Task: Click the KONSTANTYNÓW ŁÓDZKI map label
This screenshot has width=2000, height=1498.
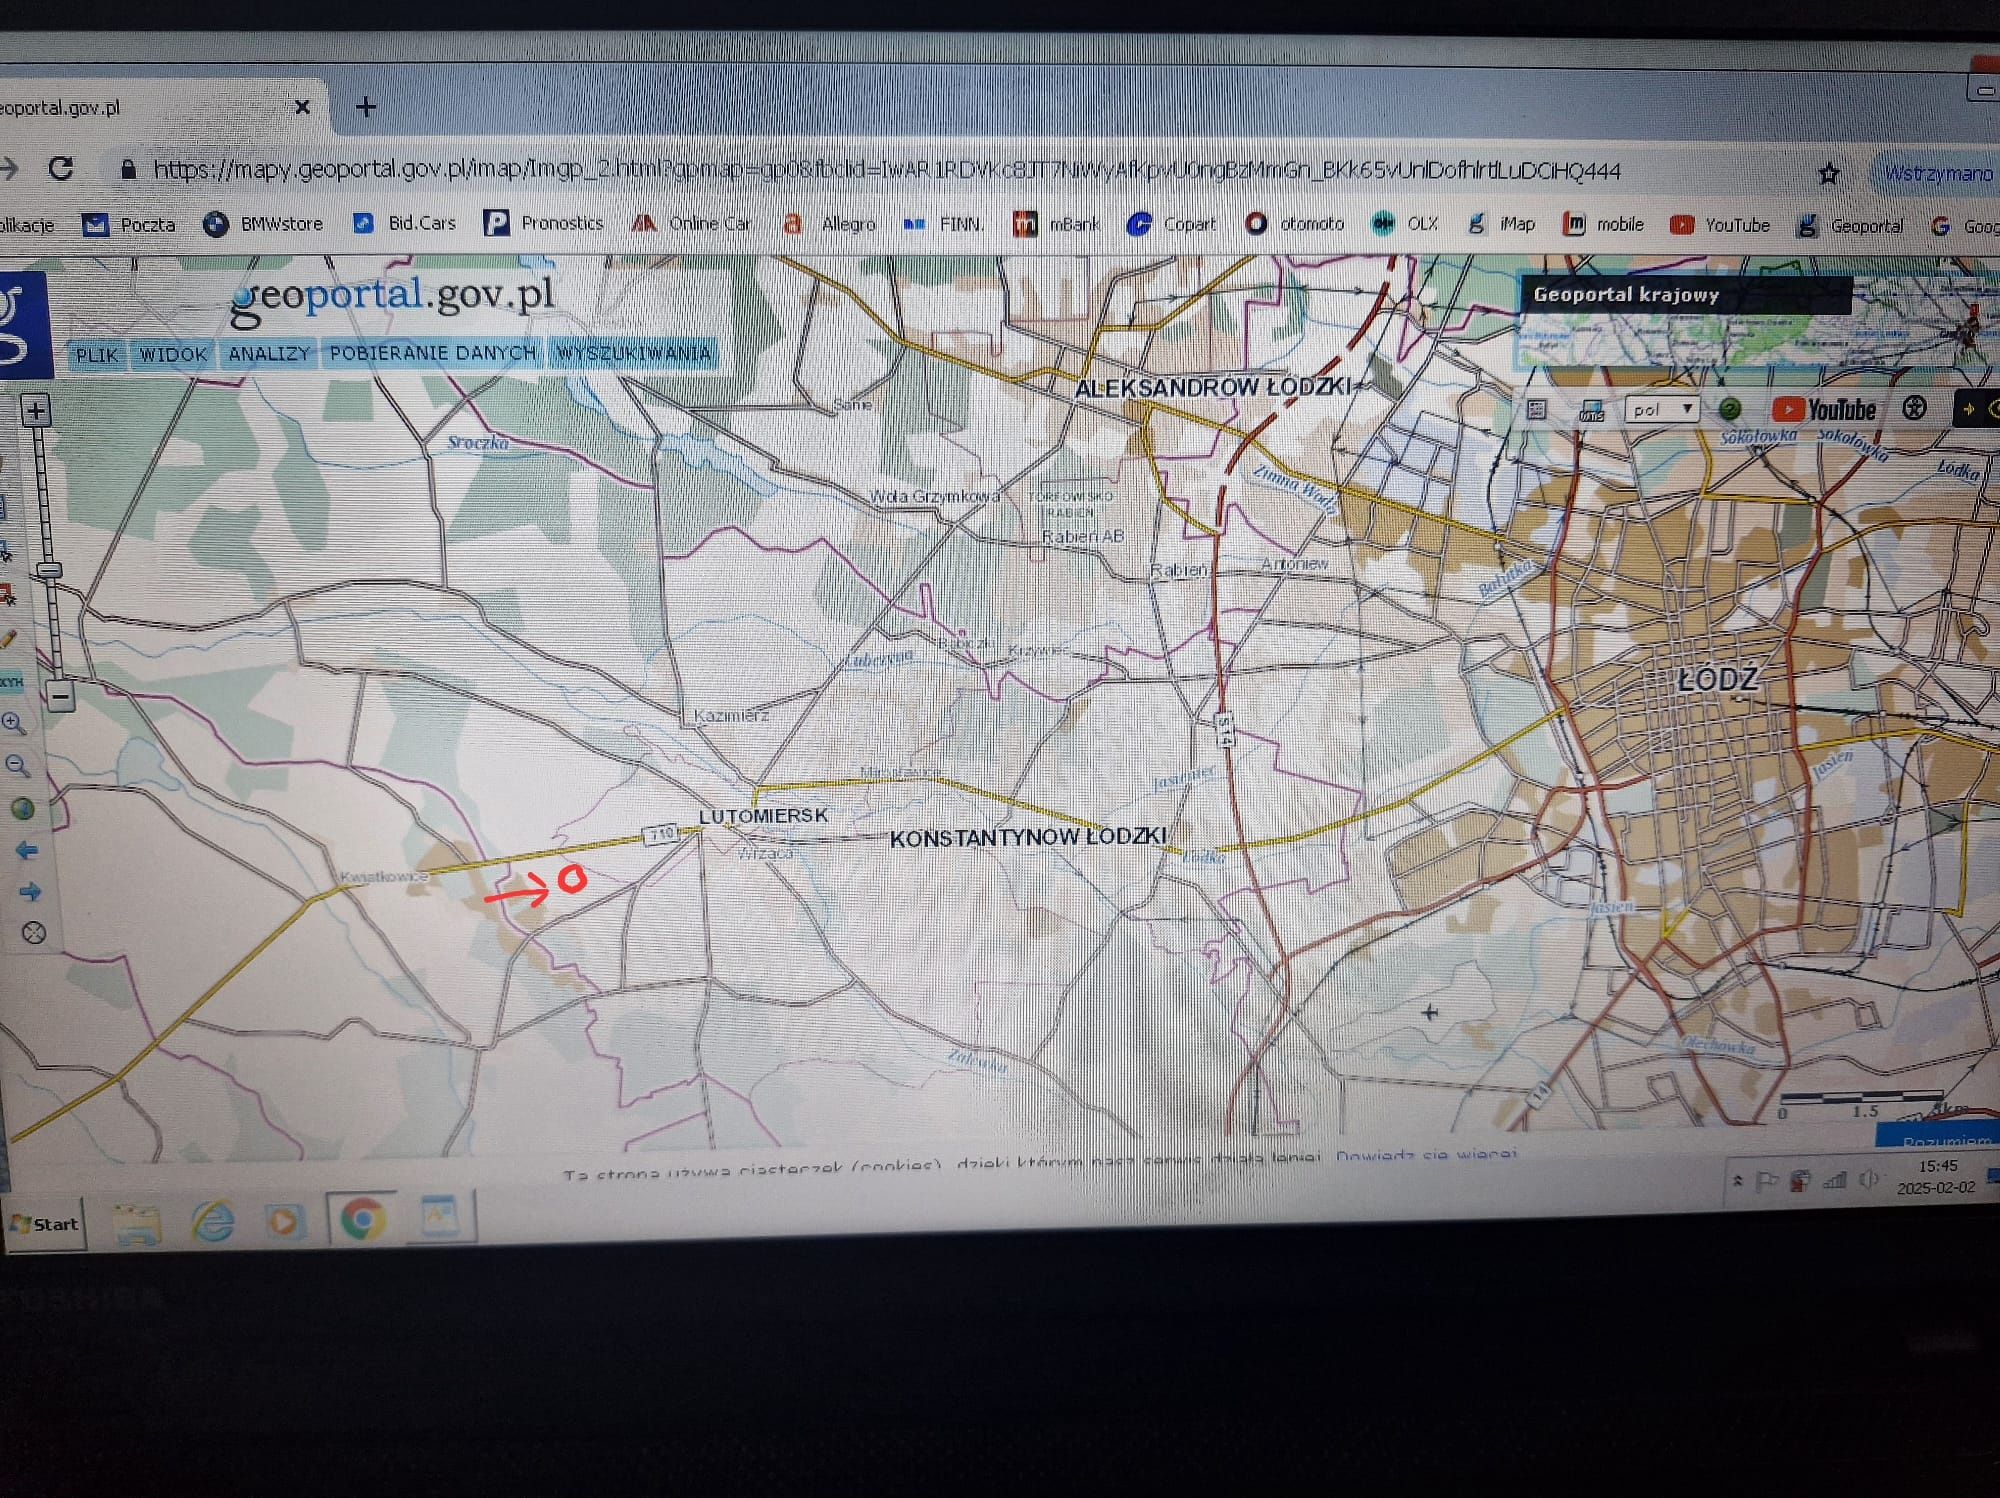Action: tap(1028, 838)
